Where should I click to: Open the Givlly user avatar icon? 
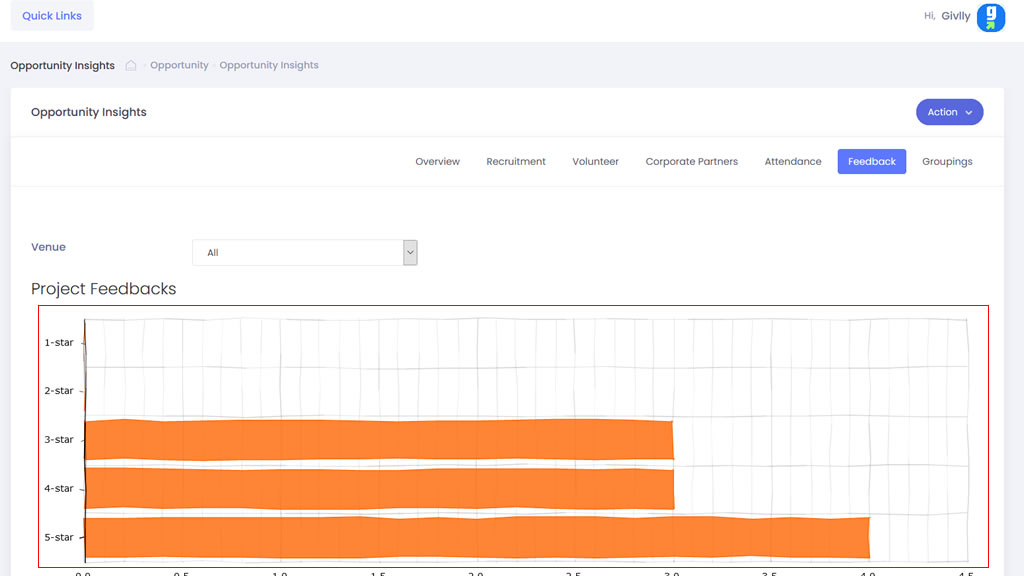click(x=990, y=17)
